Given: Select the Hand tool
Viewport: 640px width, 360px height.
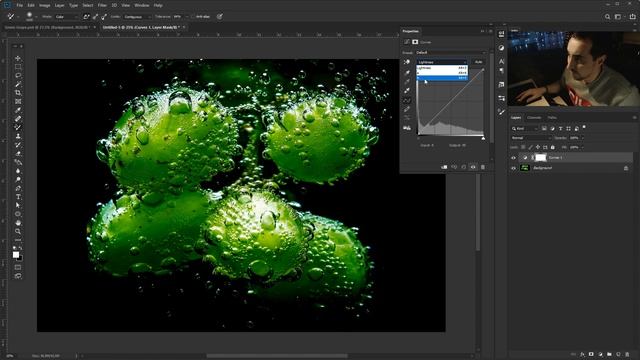Looking at the screenshot, I should (x=18, y=223).
